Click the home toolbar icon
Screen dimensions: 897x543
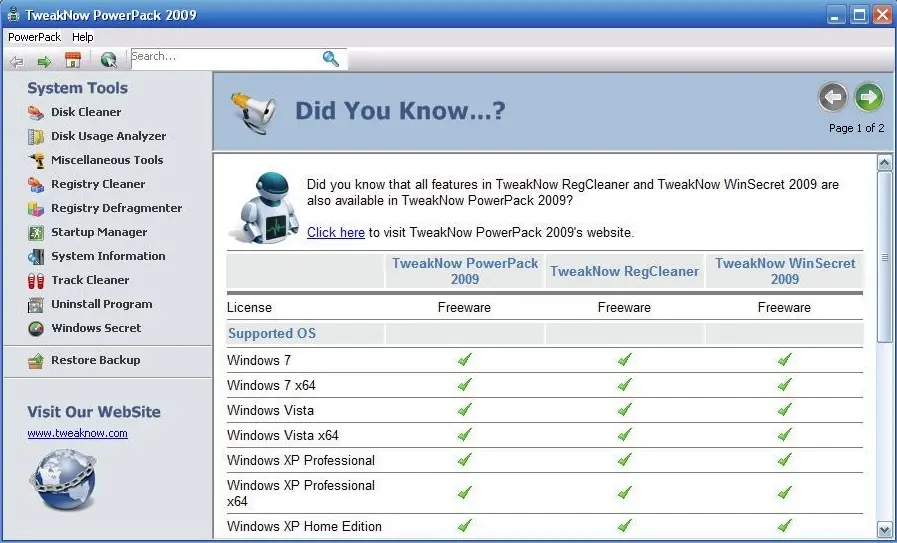73,60
